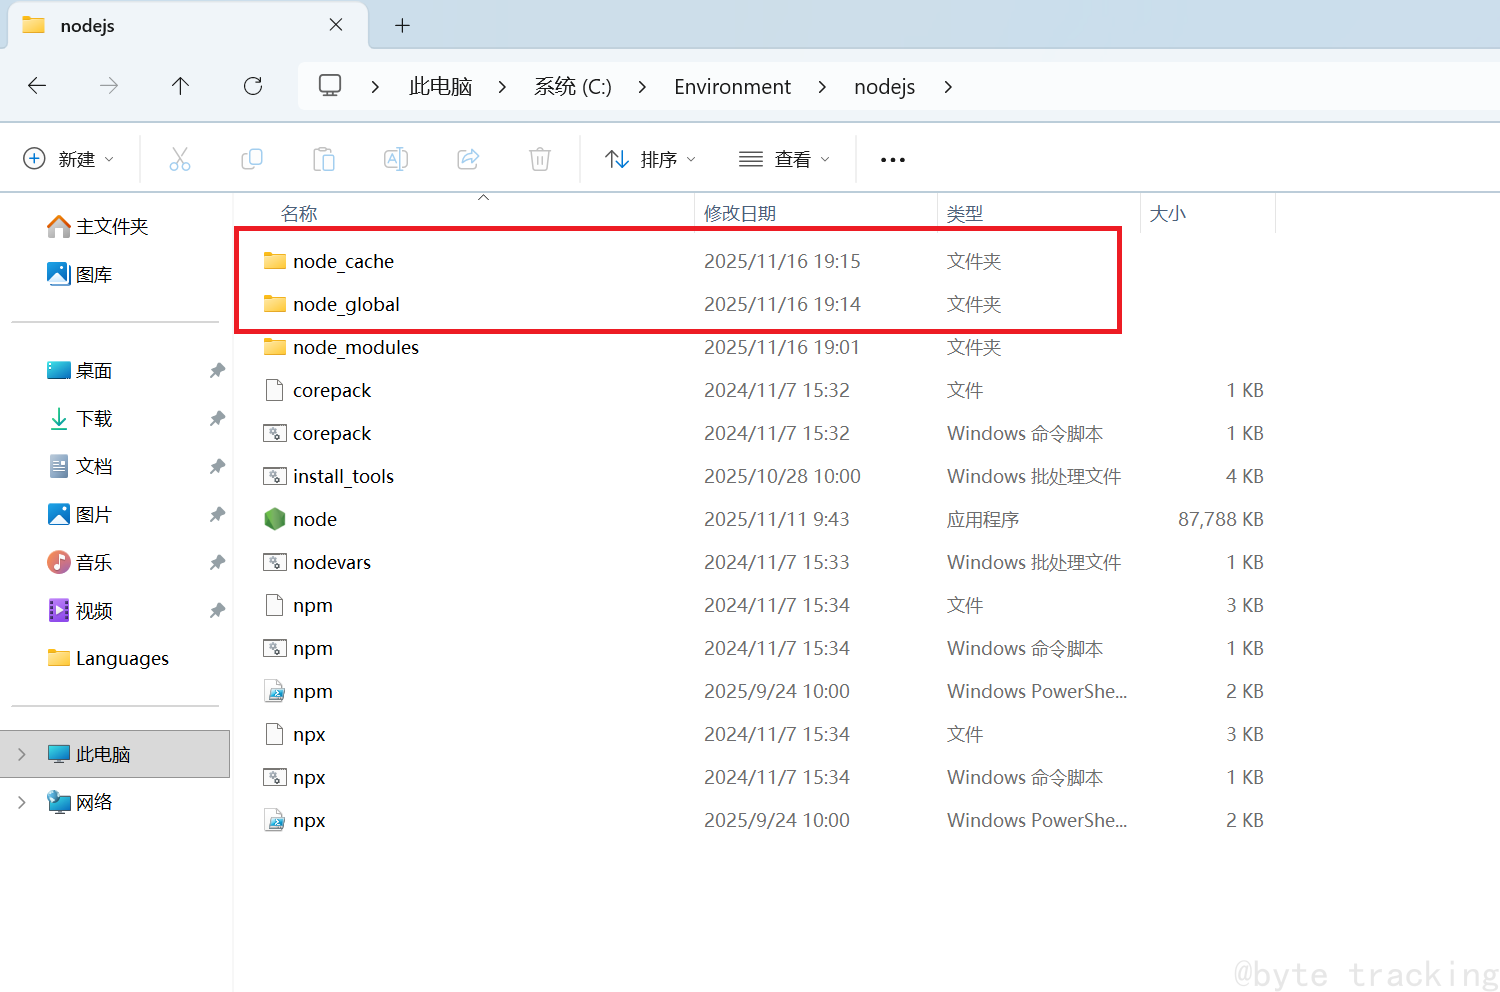This screenshot has height=992, width=1500.
Task: Click the Delete icon in the toolbar
Action: click(x=539, y=158)
